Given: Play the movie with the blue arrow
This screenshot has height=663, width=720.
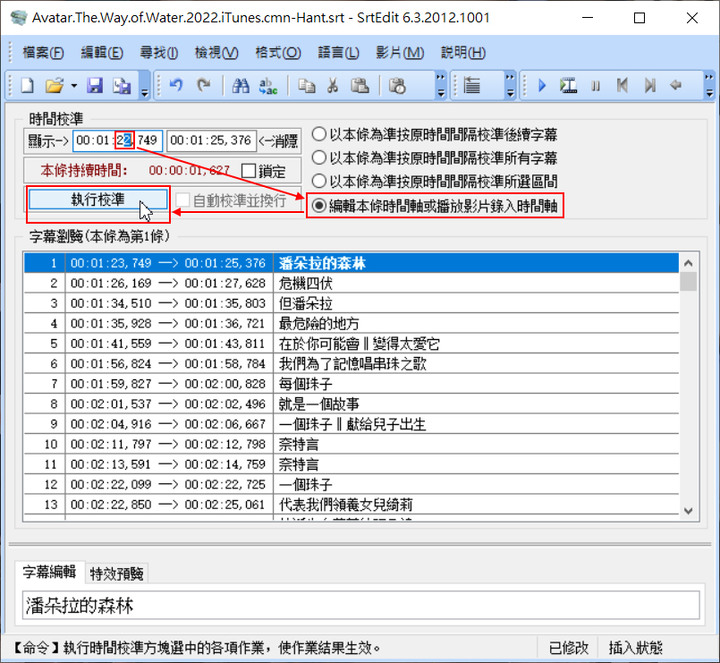Looking at the screenshot, I should (x=542, y=85).
